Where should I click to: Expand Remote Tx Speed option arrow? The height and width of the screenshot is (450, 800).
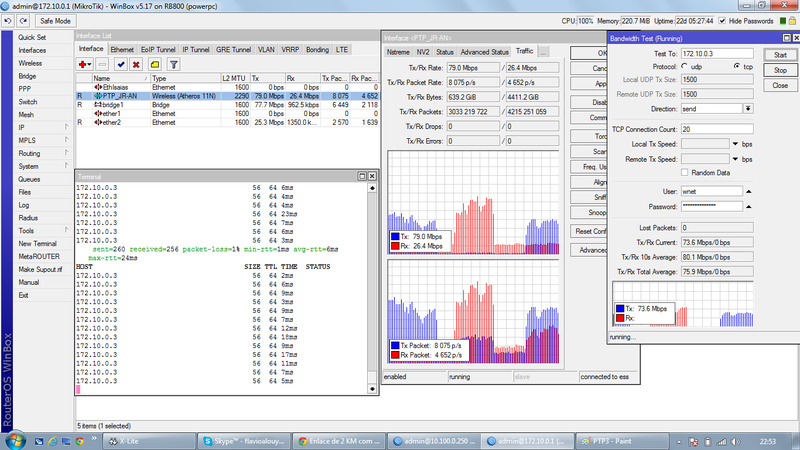(x=735, y=159)
